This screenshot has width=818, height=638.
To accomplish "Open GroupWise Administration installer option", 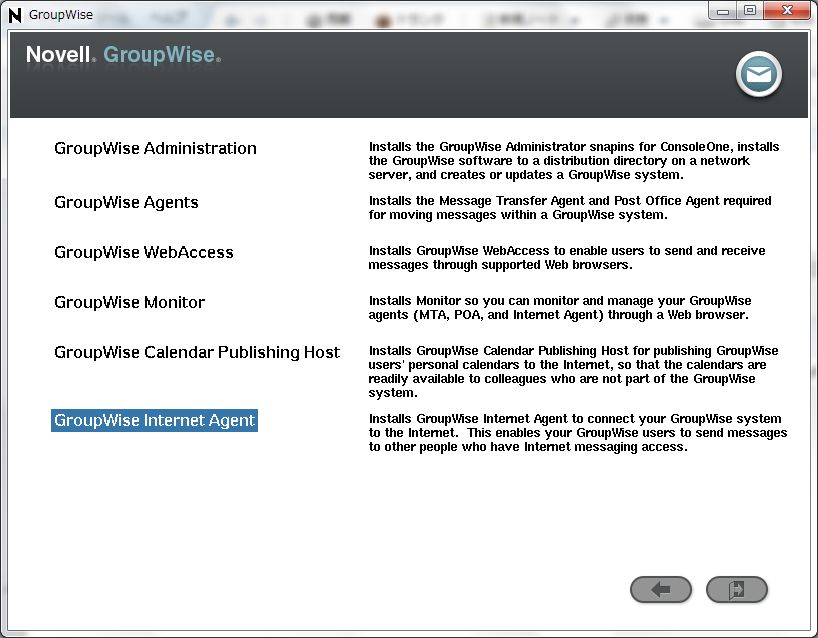I will pyautogui.click(x=155, y=149).
